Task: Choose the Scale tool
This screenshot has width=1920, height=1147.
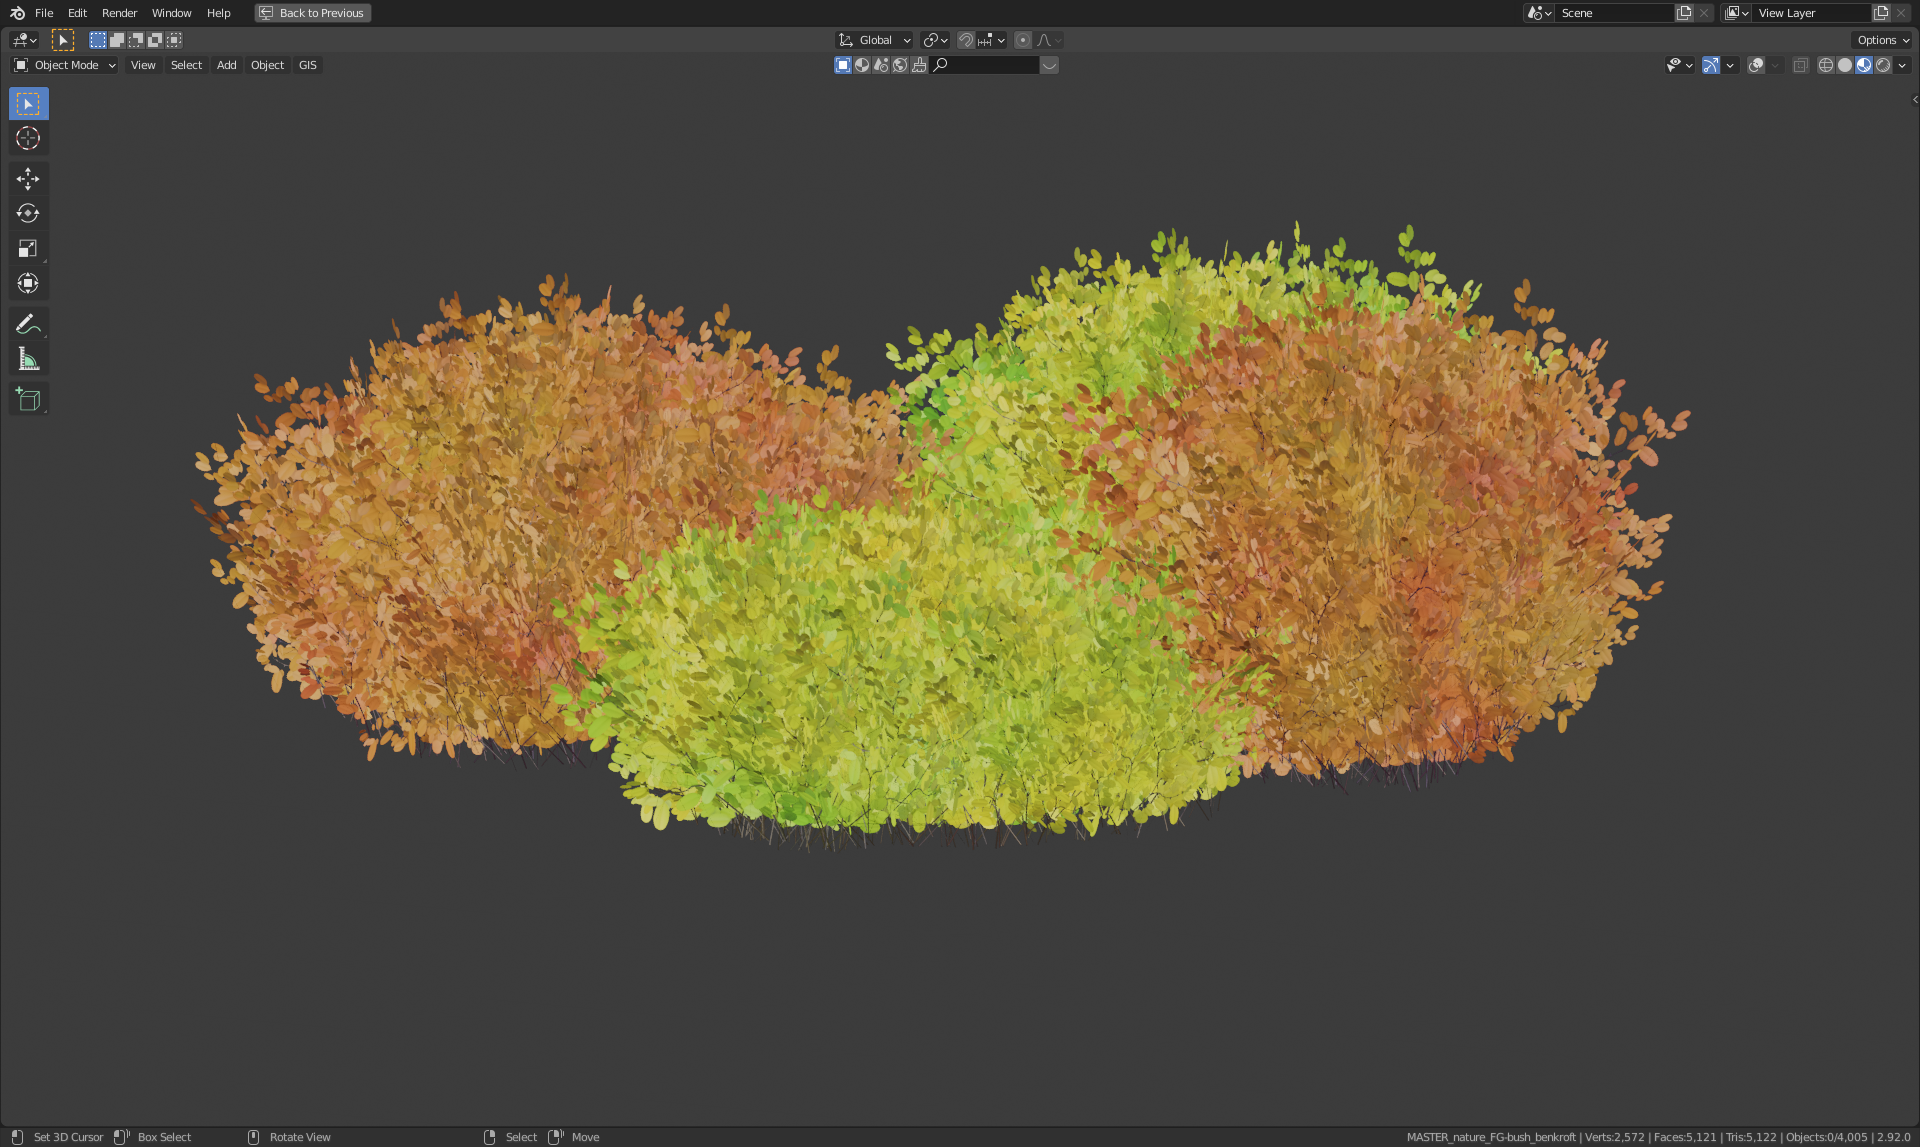Action: click(28, 249)
